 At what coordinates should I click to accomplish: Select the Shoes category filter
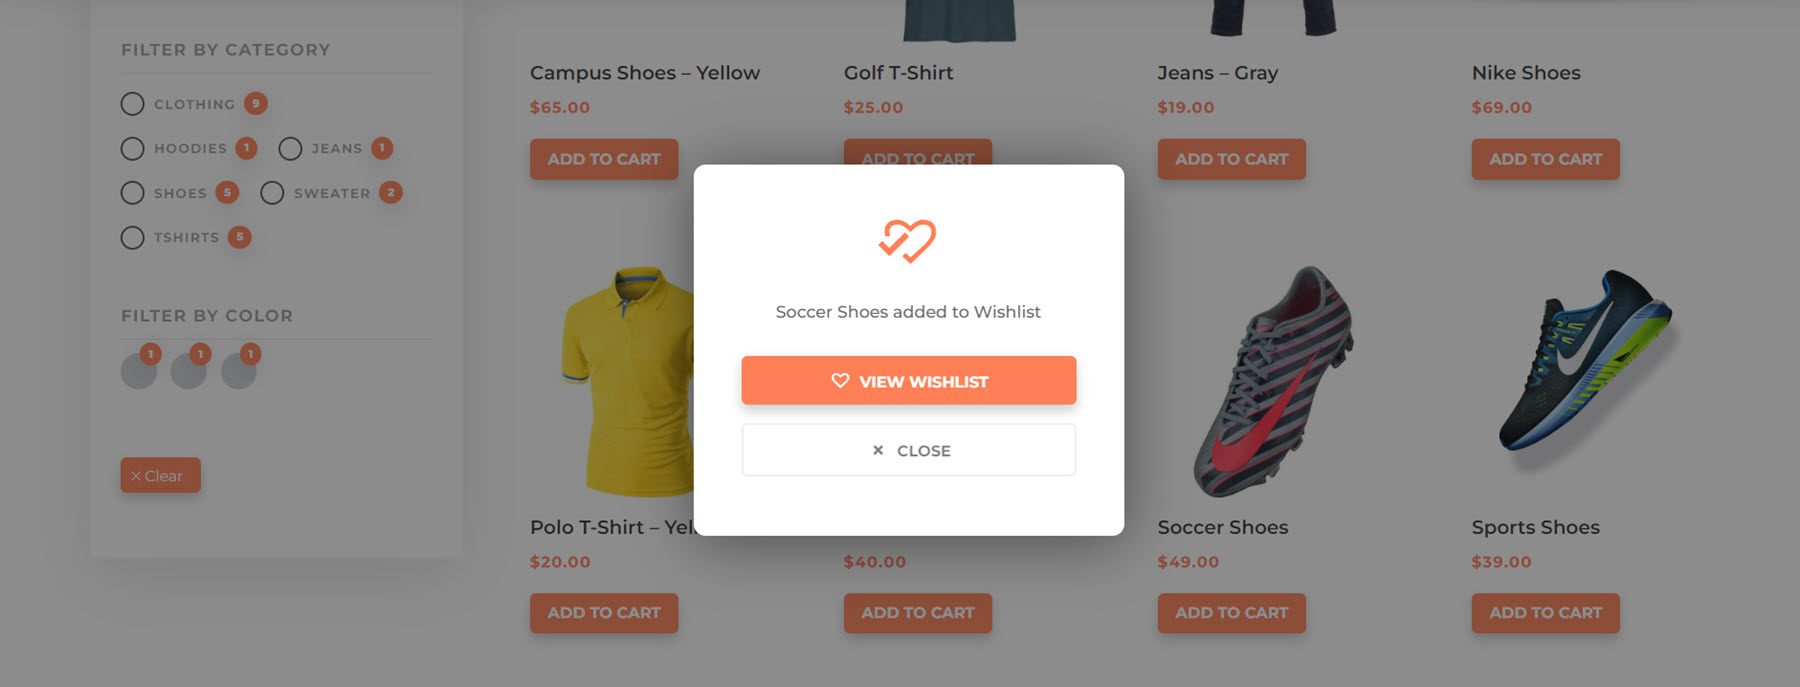click(x=133, y=193)
